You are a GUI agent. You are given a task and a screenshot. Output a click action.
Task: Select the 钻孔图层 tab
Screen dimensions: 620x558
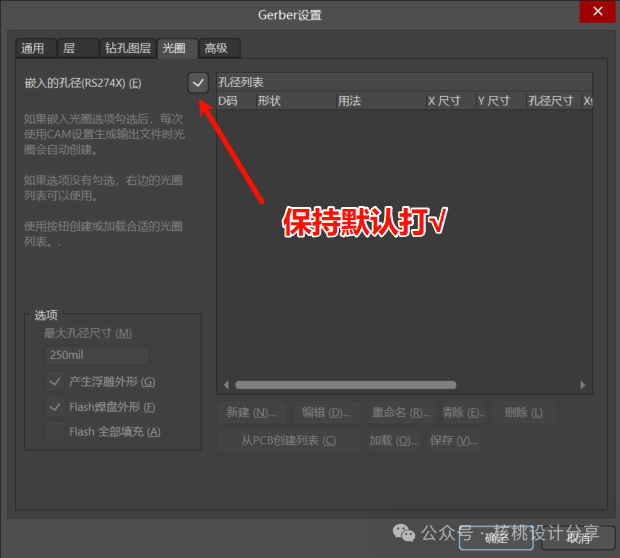coord(128,48)
